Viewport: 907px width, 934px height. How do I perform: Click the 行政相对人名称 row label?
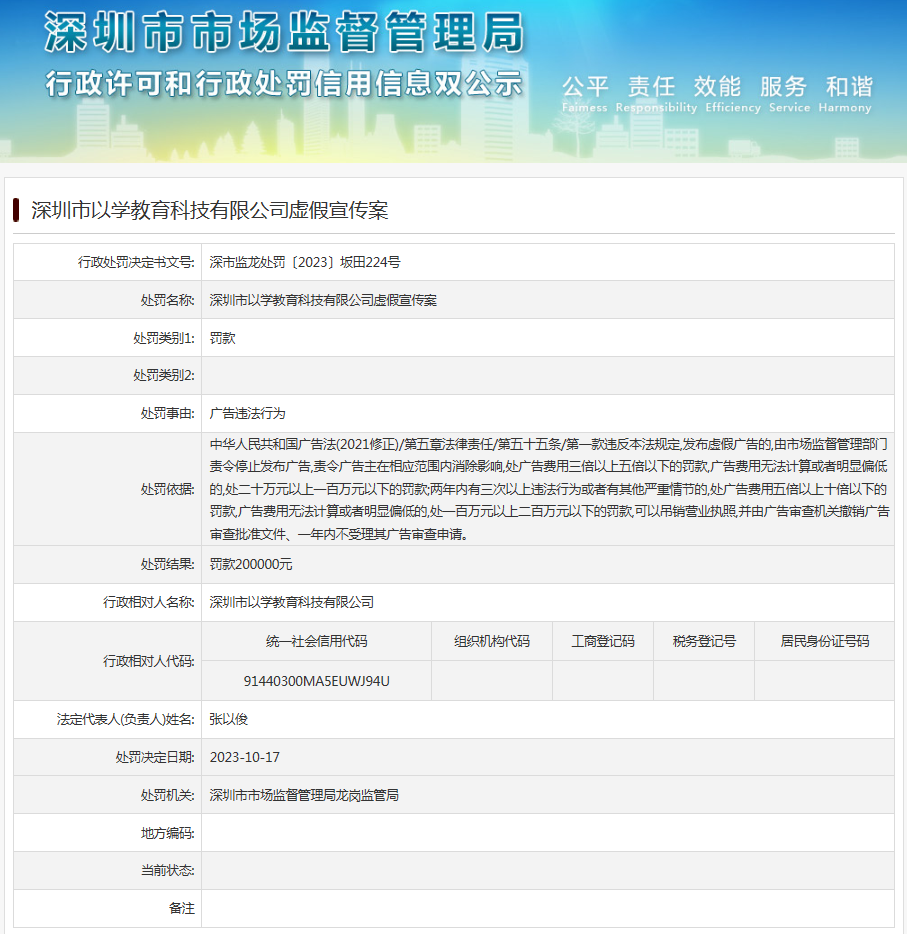pyautogui.click(x=149, y=603)
